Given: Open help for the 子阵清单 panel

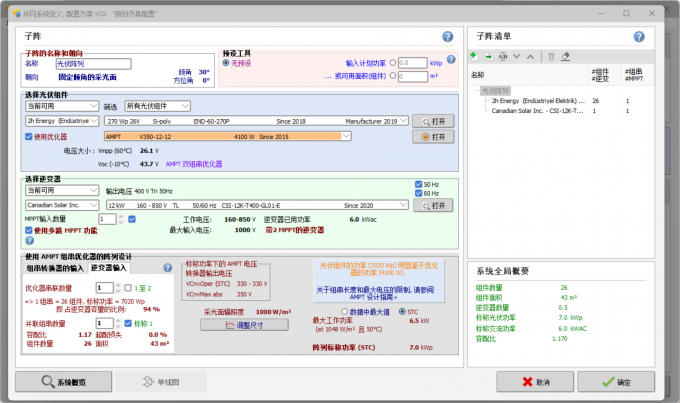Looking at the screenshot, I should tap(639, 37).
